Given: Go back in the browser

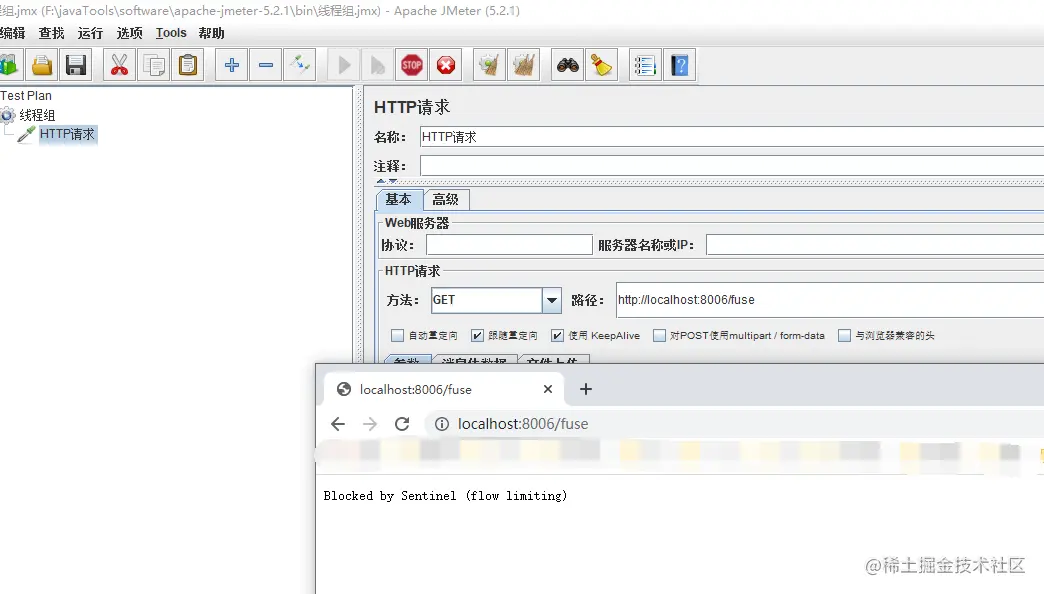Looking at the screenshot, I should pos(338,424).
